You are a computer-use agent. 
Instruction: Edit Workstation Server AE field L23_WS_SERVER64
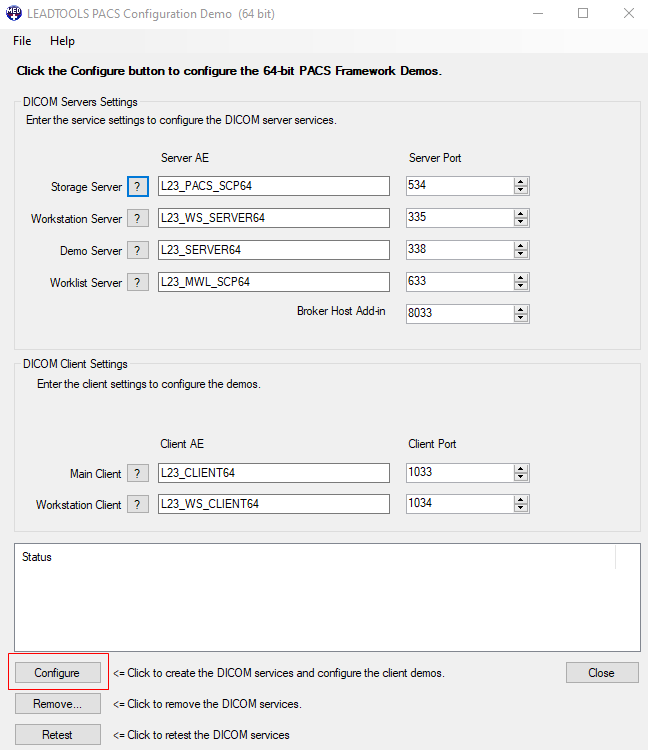point(274,218)
